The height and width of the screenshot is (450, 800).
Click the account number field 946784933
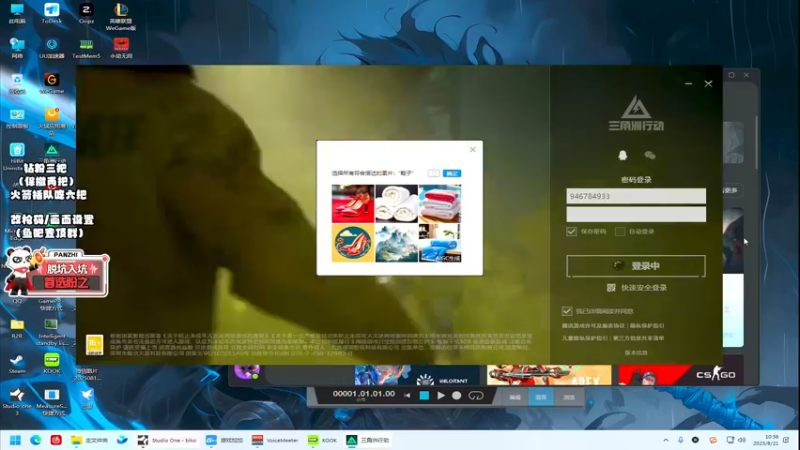(636, 196)
